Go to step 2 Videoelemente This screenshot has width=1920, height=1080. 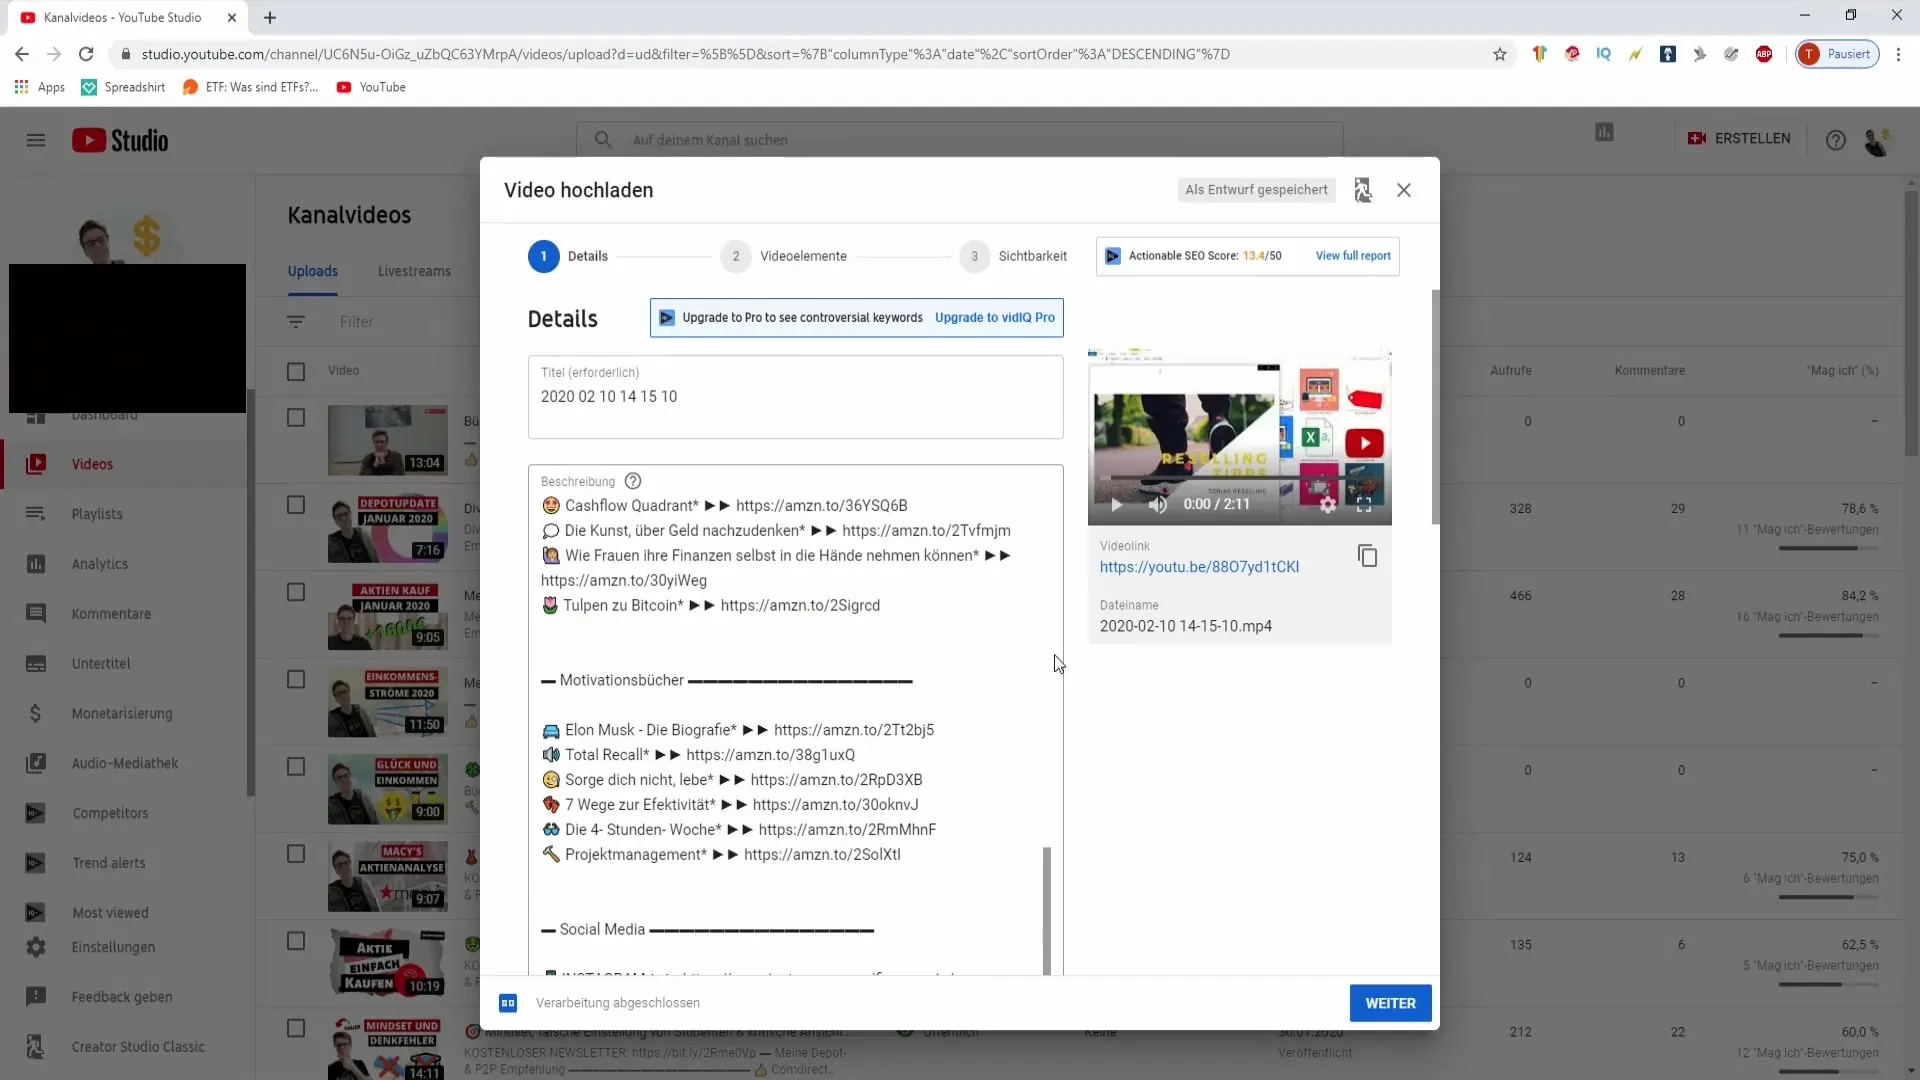pyautogui.click(x=784, y=256)
